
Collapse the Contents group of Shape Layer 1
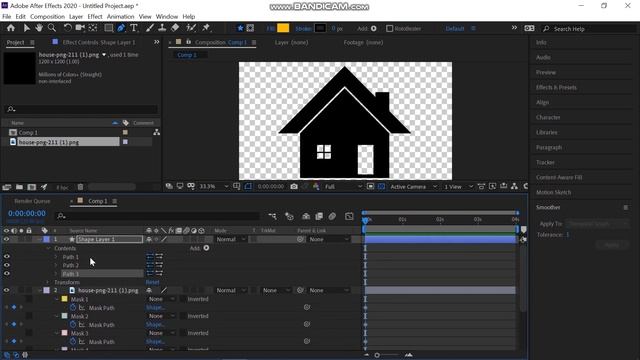[x=49, y=248]
